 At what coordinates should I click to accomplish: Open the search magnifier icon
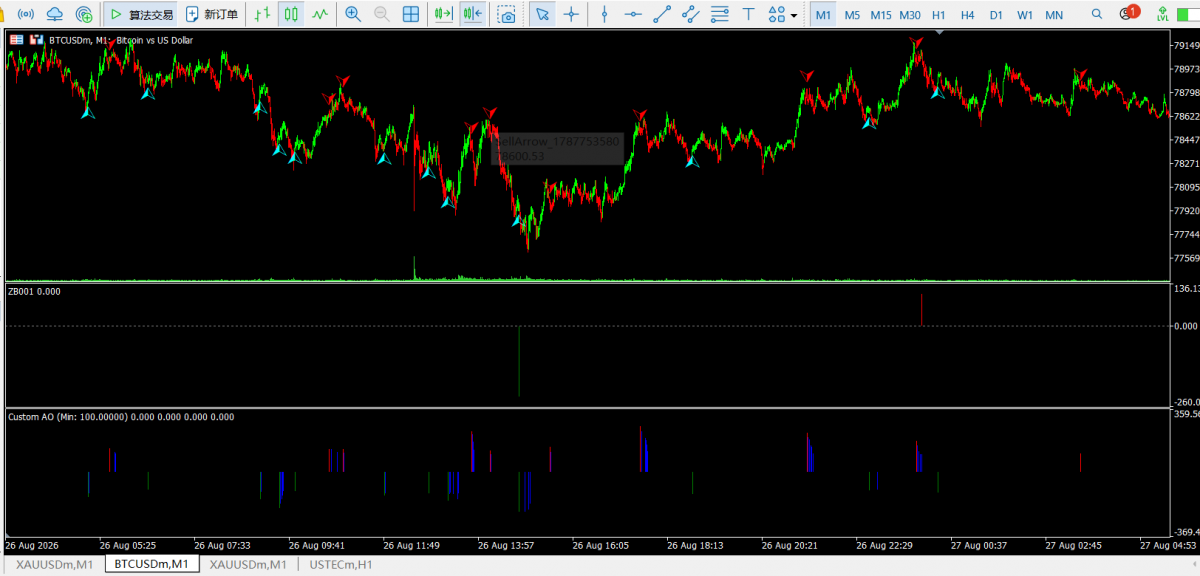(1098, 15)
